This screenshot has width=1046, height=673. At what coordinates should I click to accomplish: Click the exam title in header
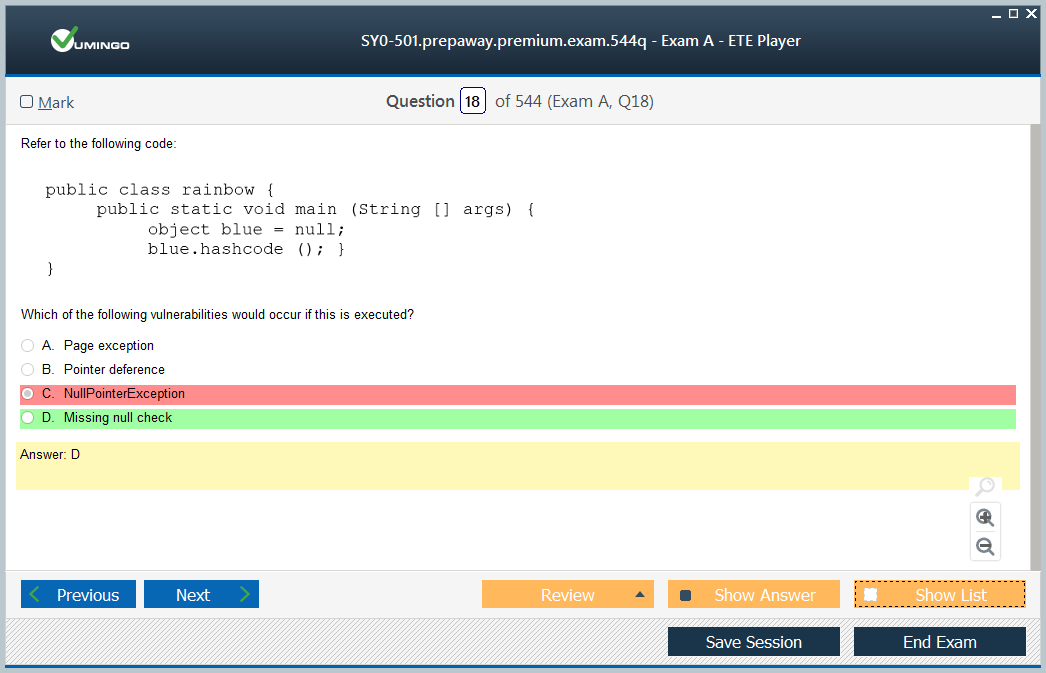(x=580, y=41)
